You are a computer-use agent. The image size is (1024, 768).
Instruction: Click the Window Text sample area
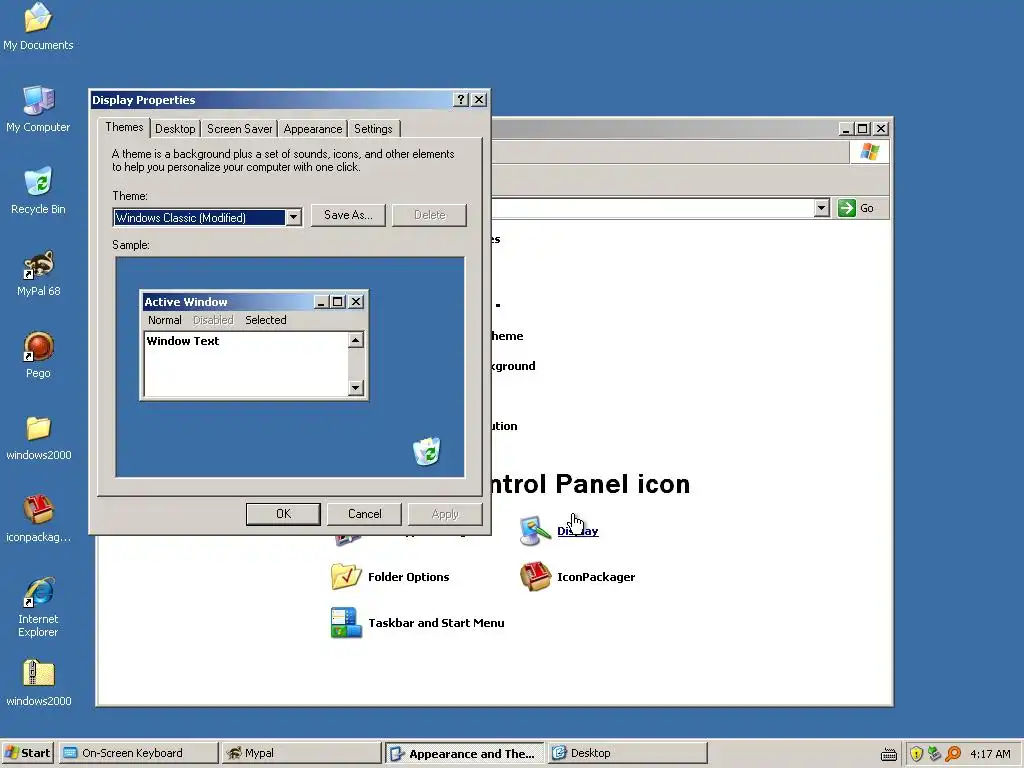pyautogui.click(x=246, y=364)
